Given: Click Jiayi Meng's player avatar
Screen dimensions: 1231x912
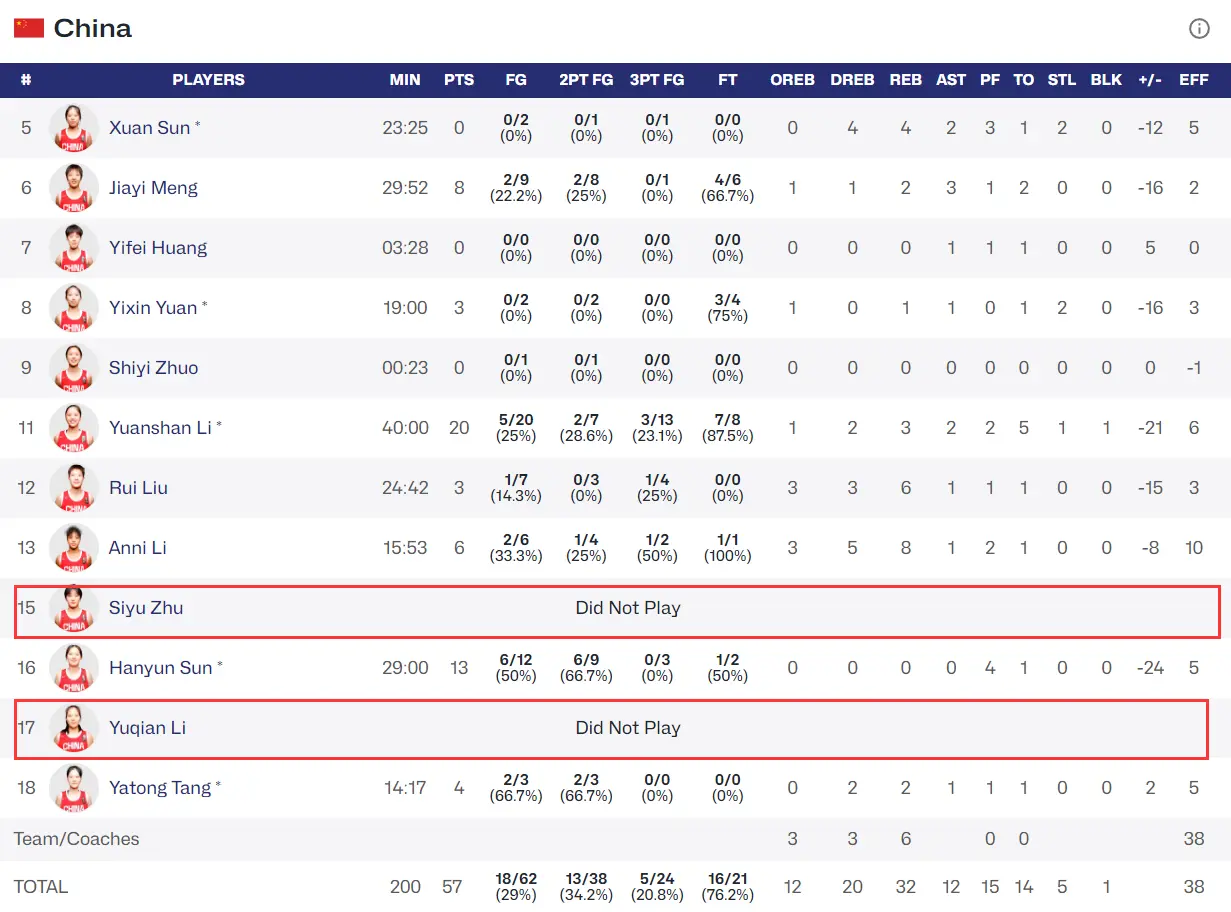Looking at the screenshot, I should click(73, 188).
